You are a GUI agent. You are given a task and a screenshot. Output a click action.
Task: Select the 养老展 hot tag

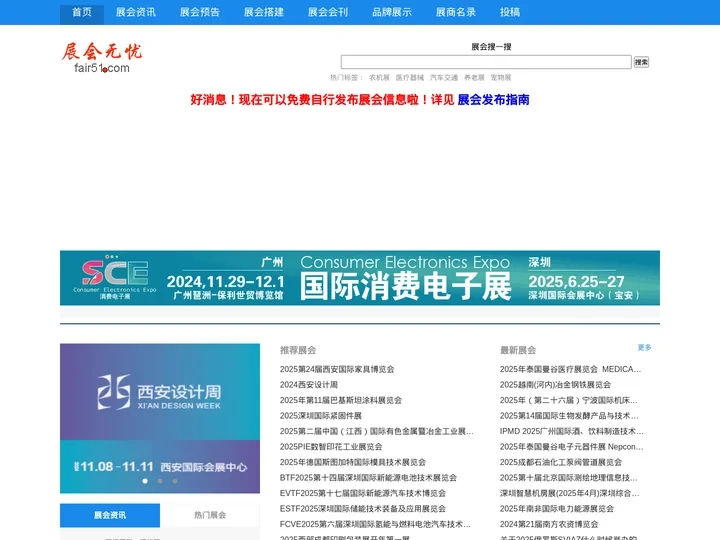(x=474, y=78)
